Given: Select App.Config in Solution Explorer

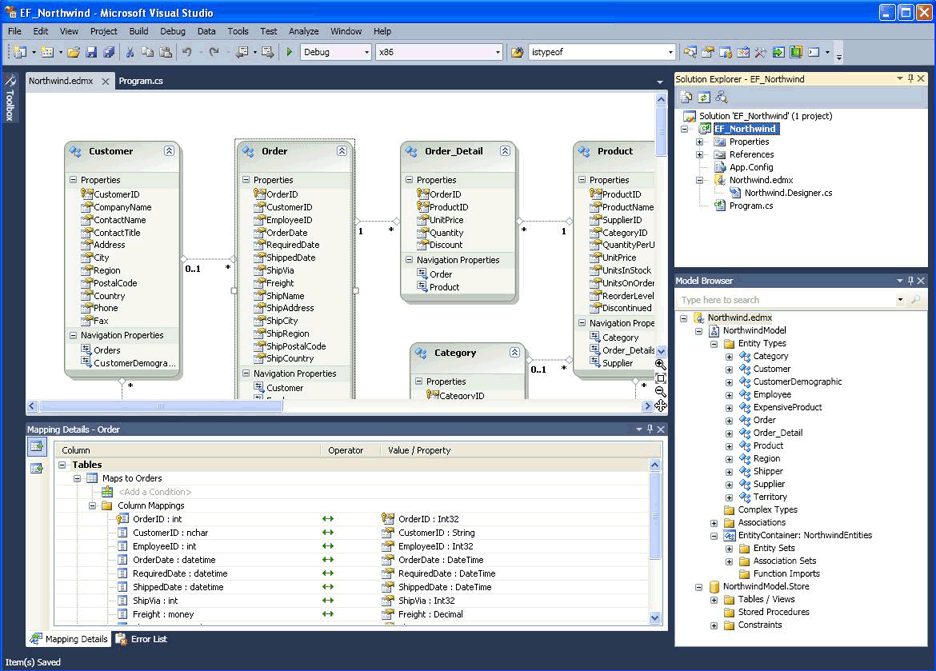Looking at the screenshot, I should click(751, 167).
